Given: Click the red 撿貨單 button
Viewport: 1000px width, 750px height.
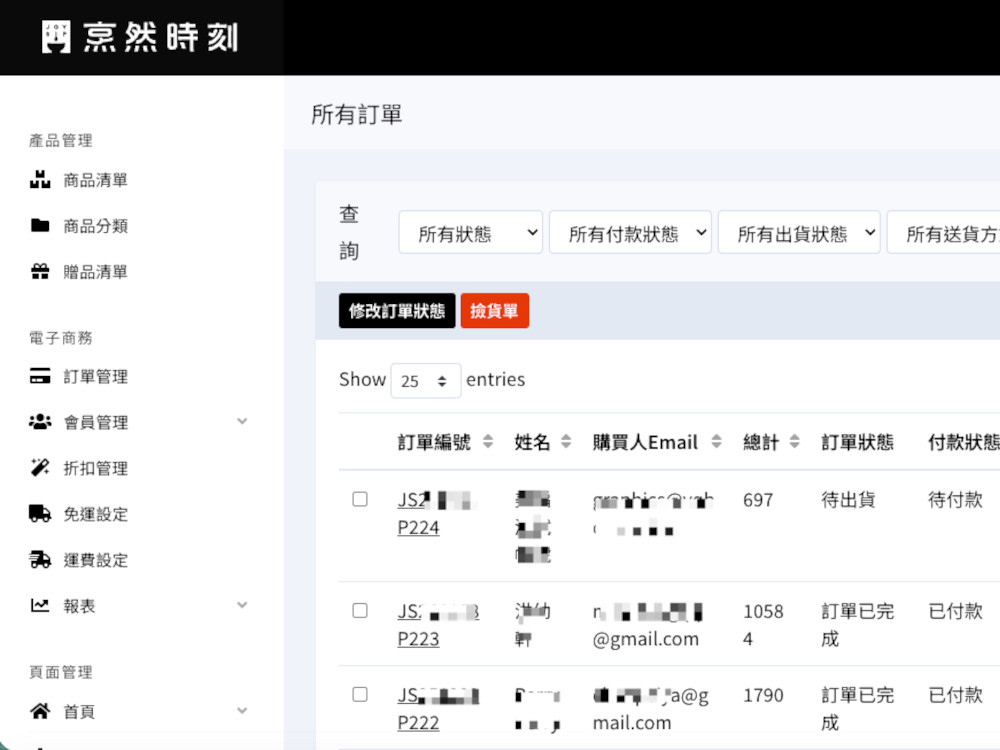Looking at the screenshot, I should [494, 311].
